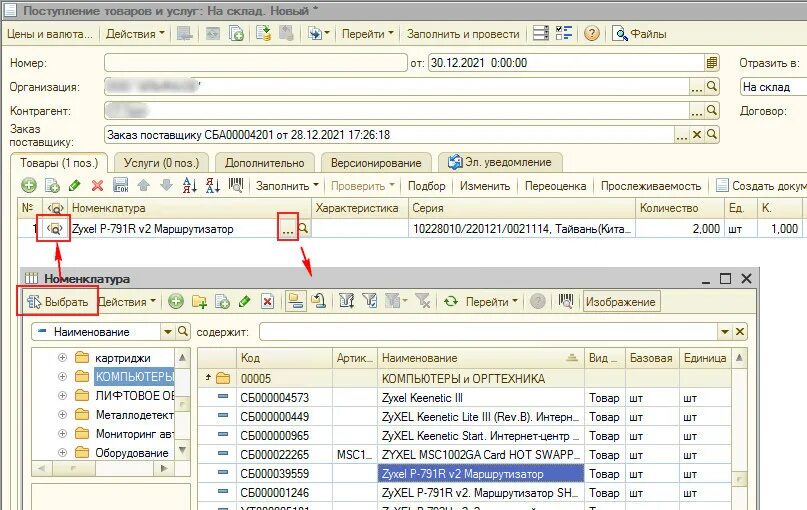
Task: Select row with code СБ000022265
Action: click(x=464, y=455)
